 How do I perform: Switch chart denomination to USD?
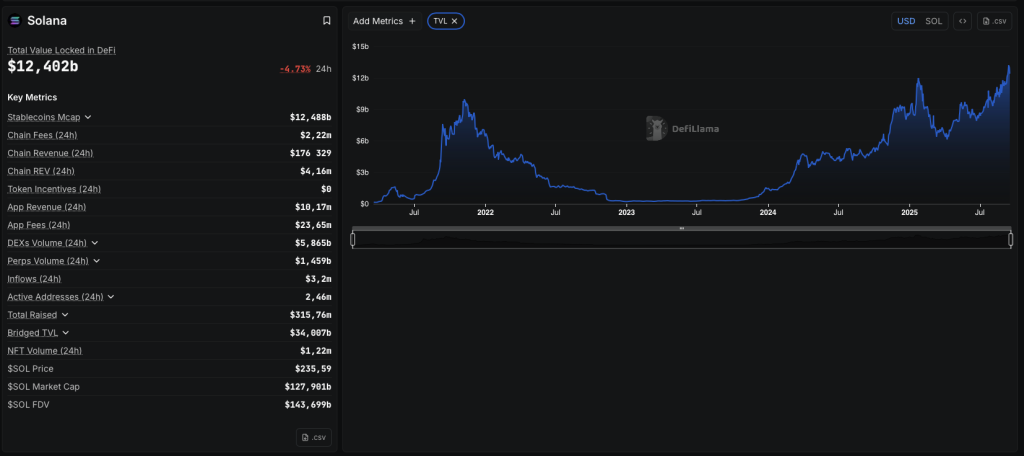pos(906,21)
